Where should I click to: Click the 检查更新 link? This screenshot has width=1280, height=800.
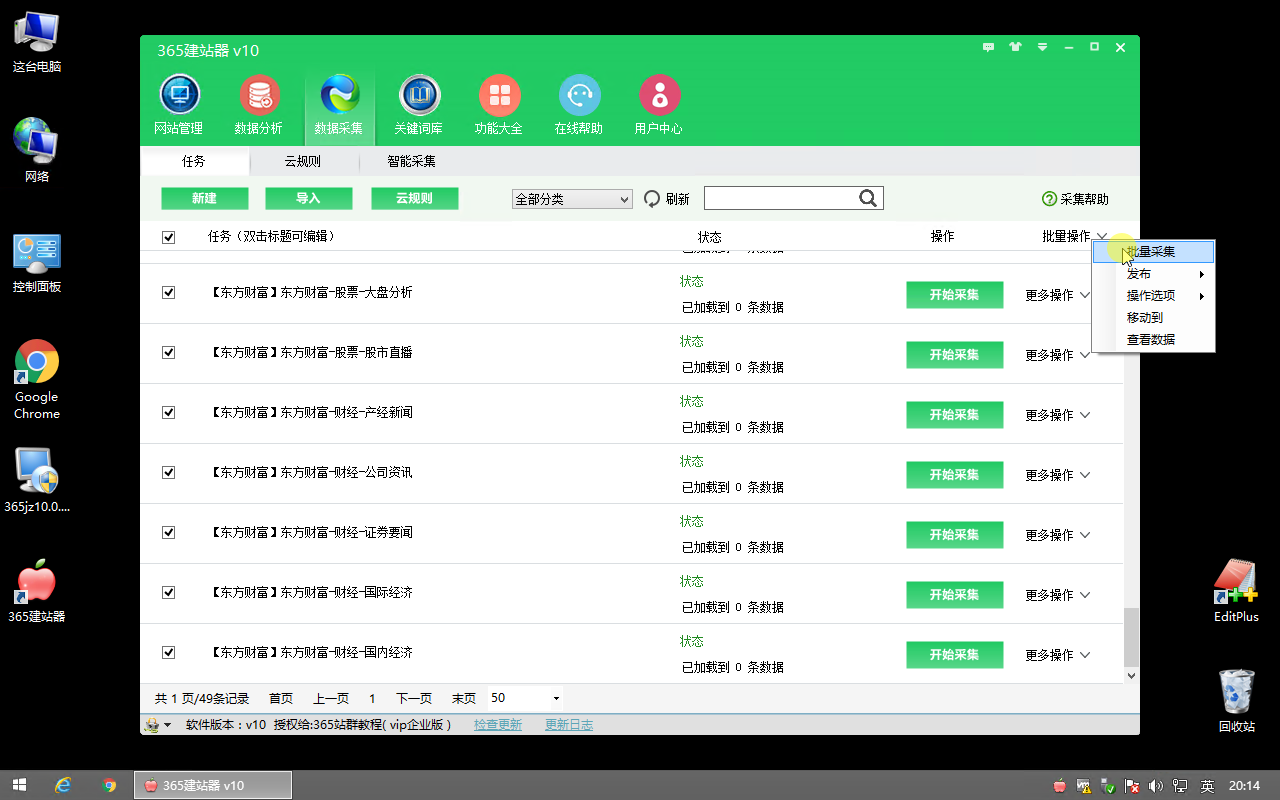(x=498, y=725)
